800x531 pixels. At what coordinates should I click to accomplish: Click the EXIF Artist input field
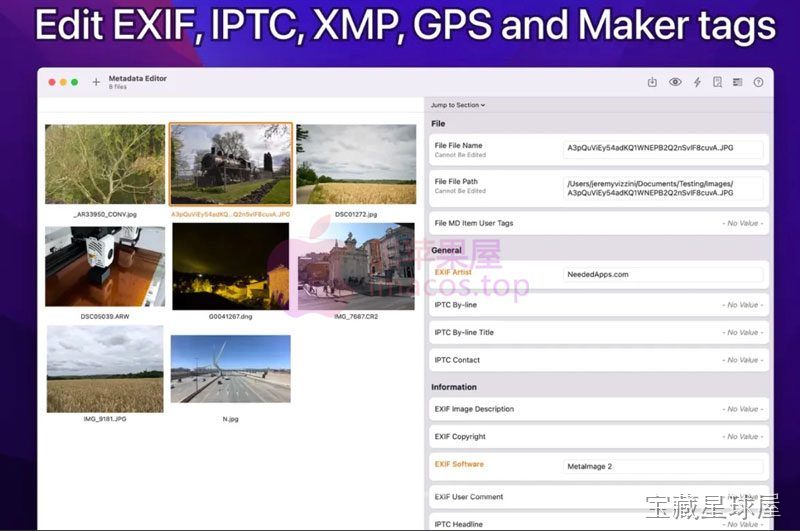(x=663, y=274)
